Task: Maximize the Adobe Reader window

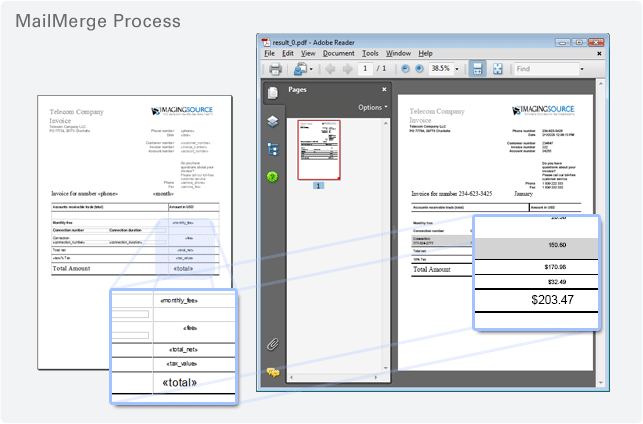Action: pos(579,43)
